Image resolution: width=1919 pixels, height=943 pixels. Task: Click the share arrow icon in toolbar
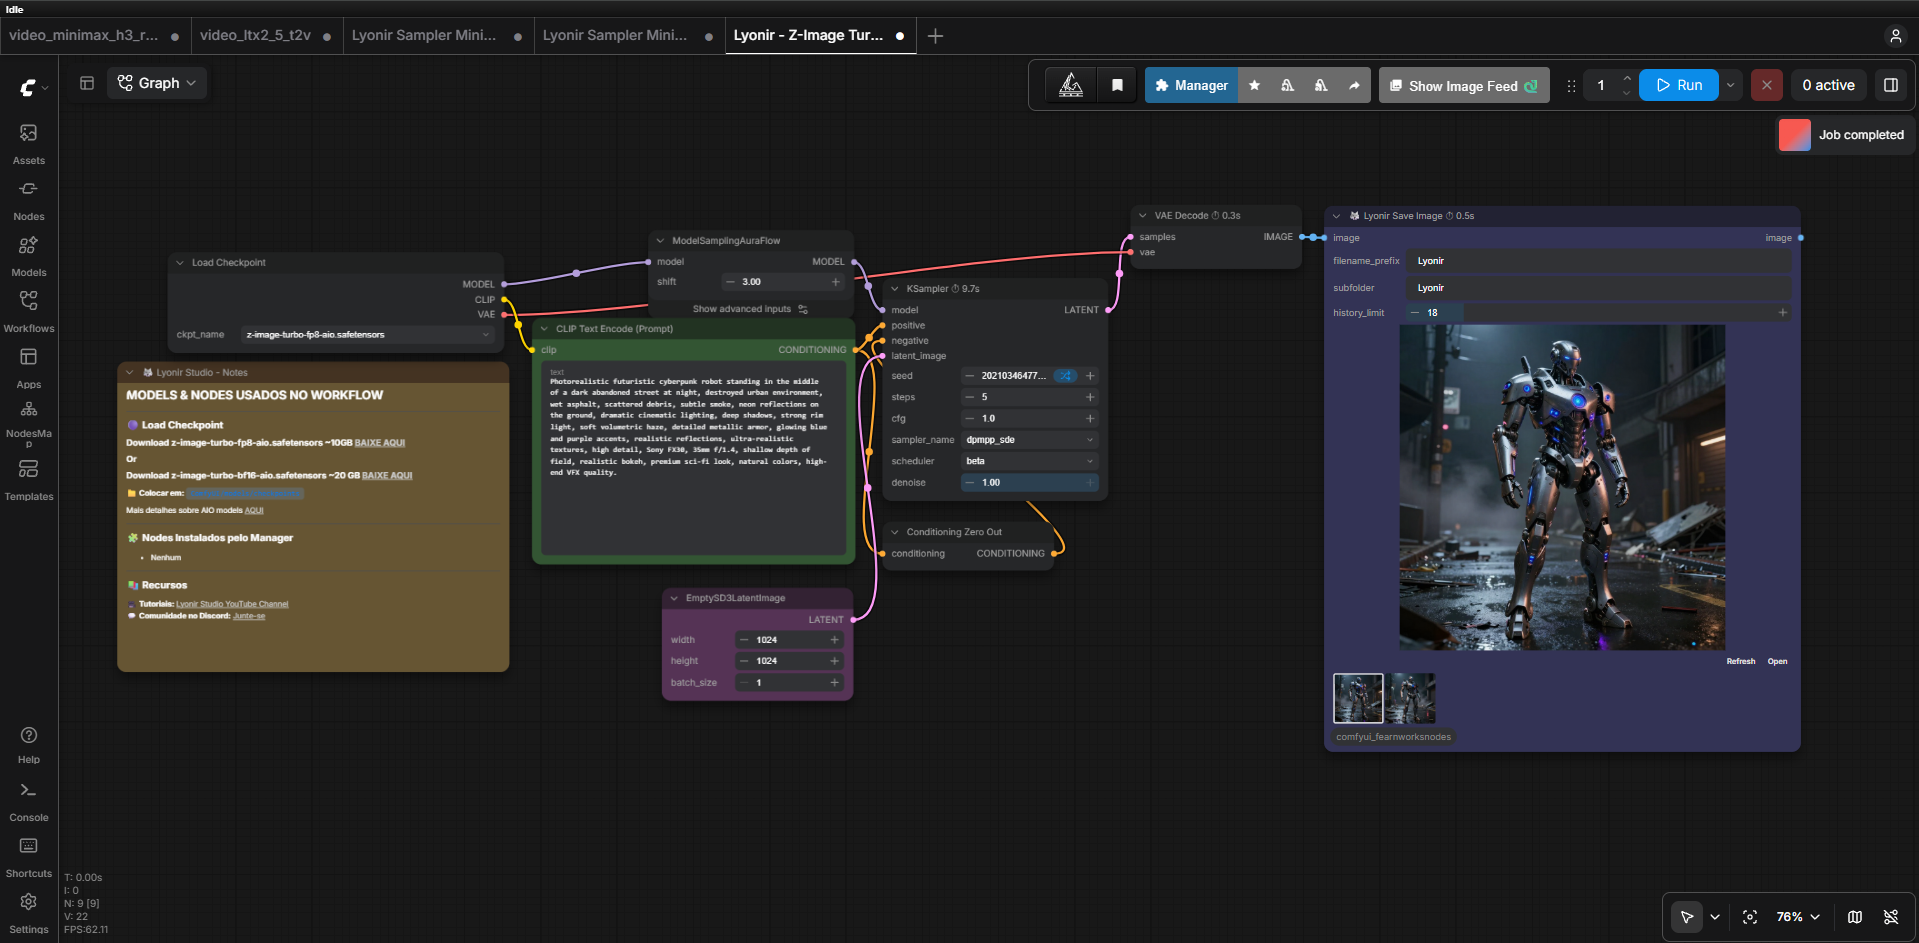(x=1354, y=85)
